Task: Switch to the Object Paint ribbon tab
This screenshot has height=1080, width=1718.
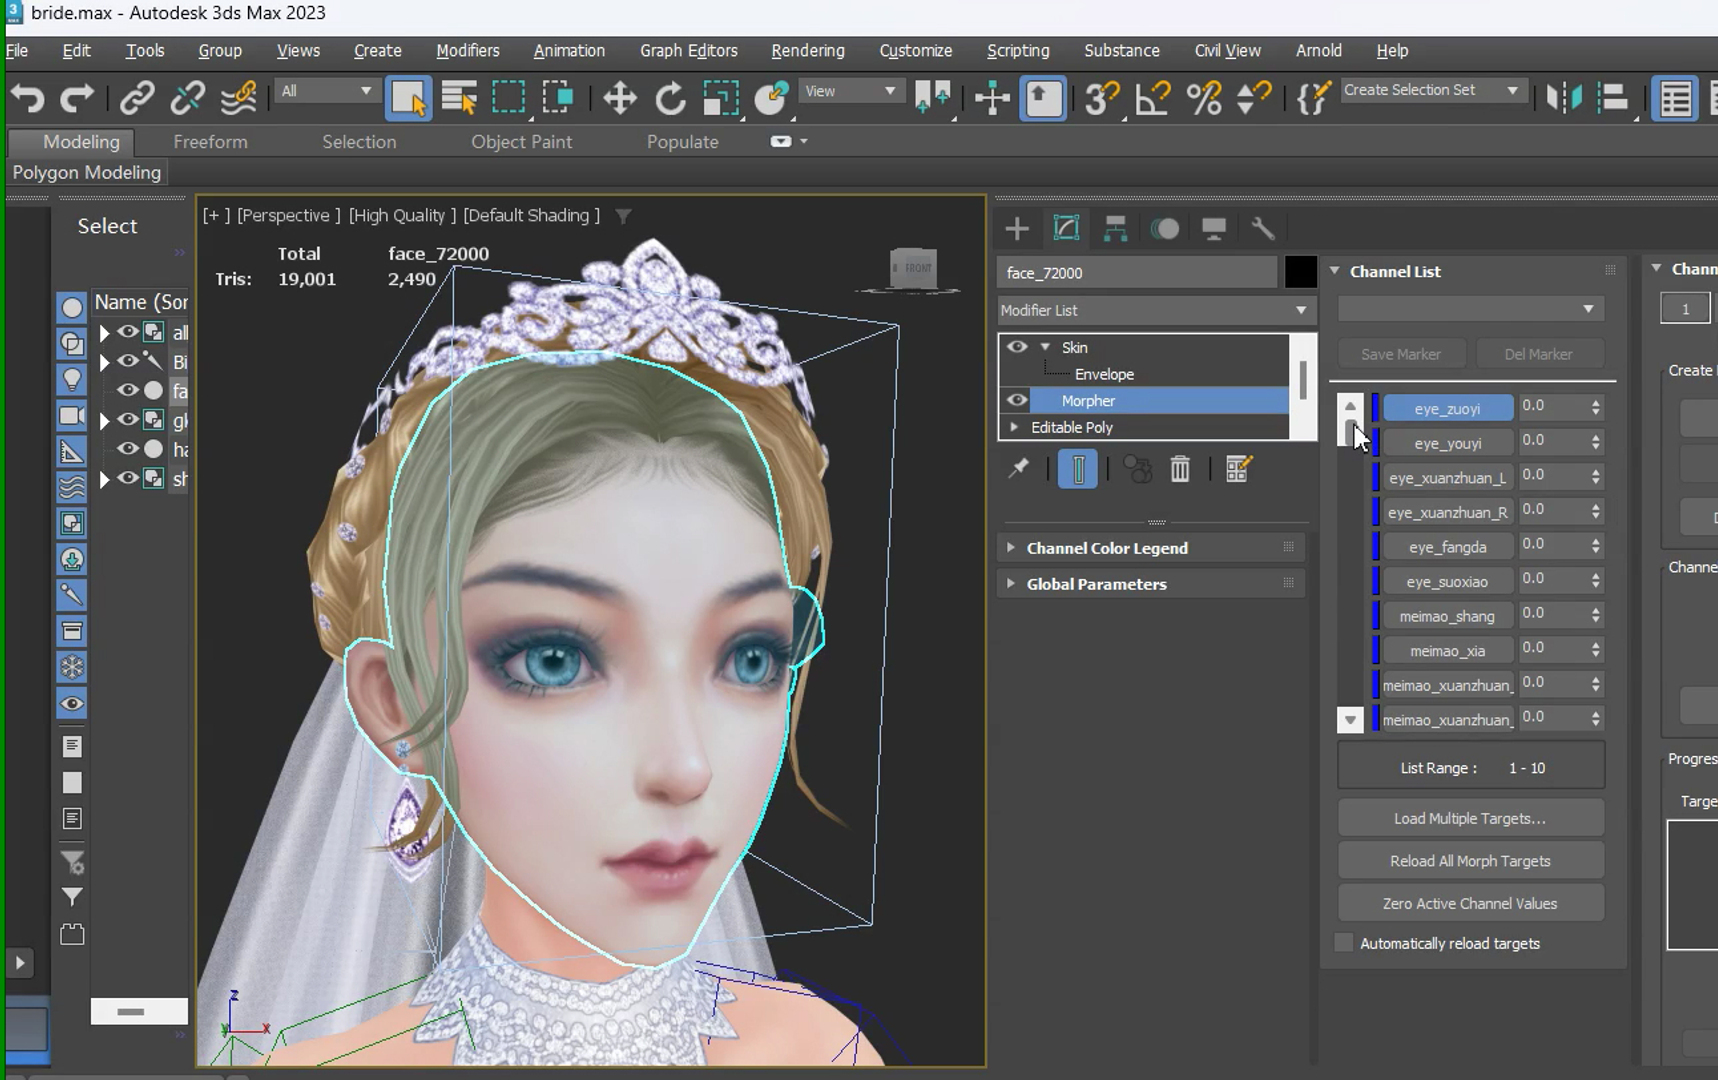Action: click(522, 142)
